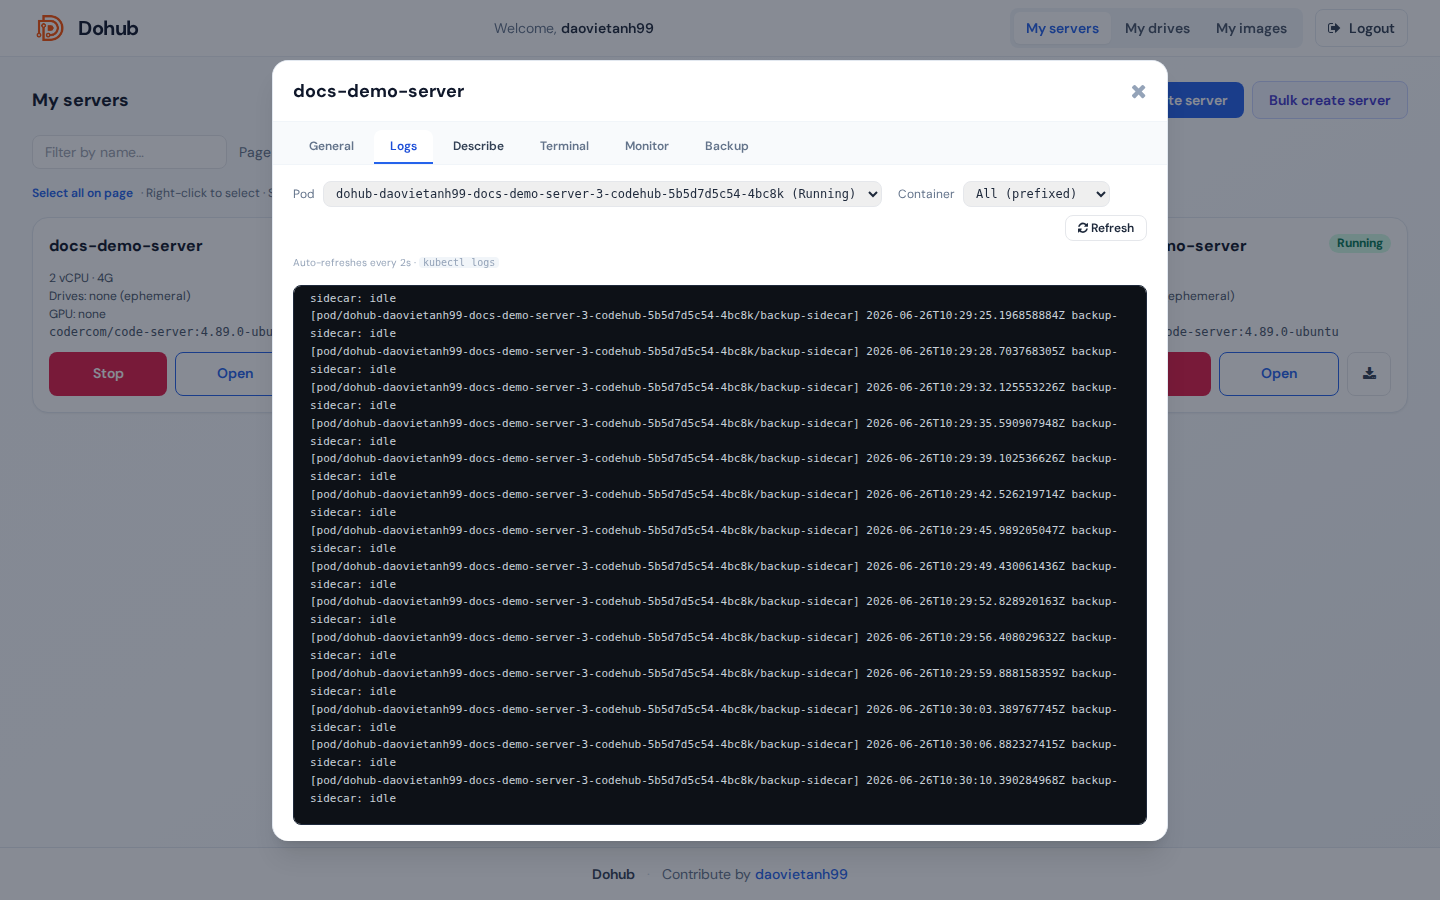Click the kubectl logs label

tap(459, 263)
